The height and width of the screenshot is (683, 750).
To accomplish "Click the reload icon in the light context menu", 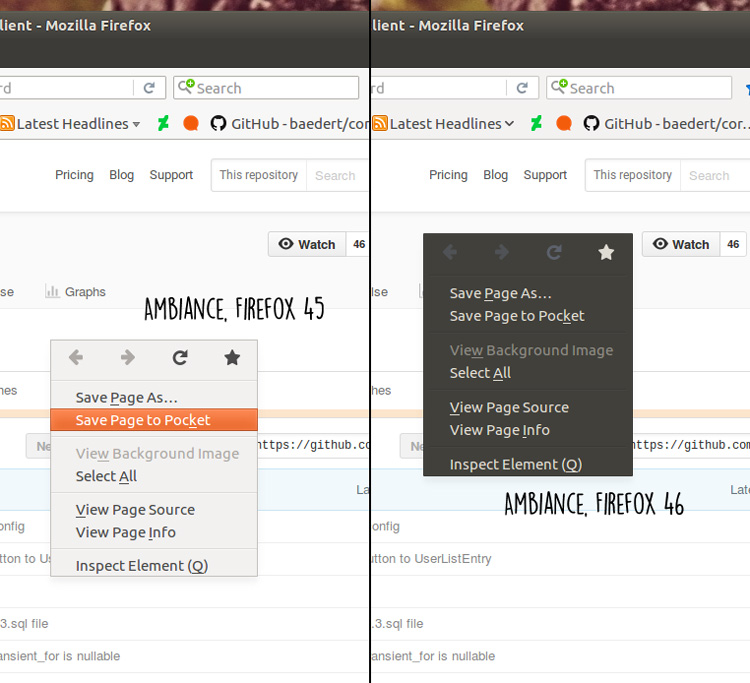I will click(180, 358).
